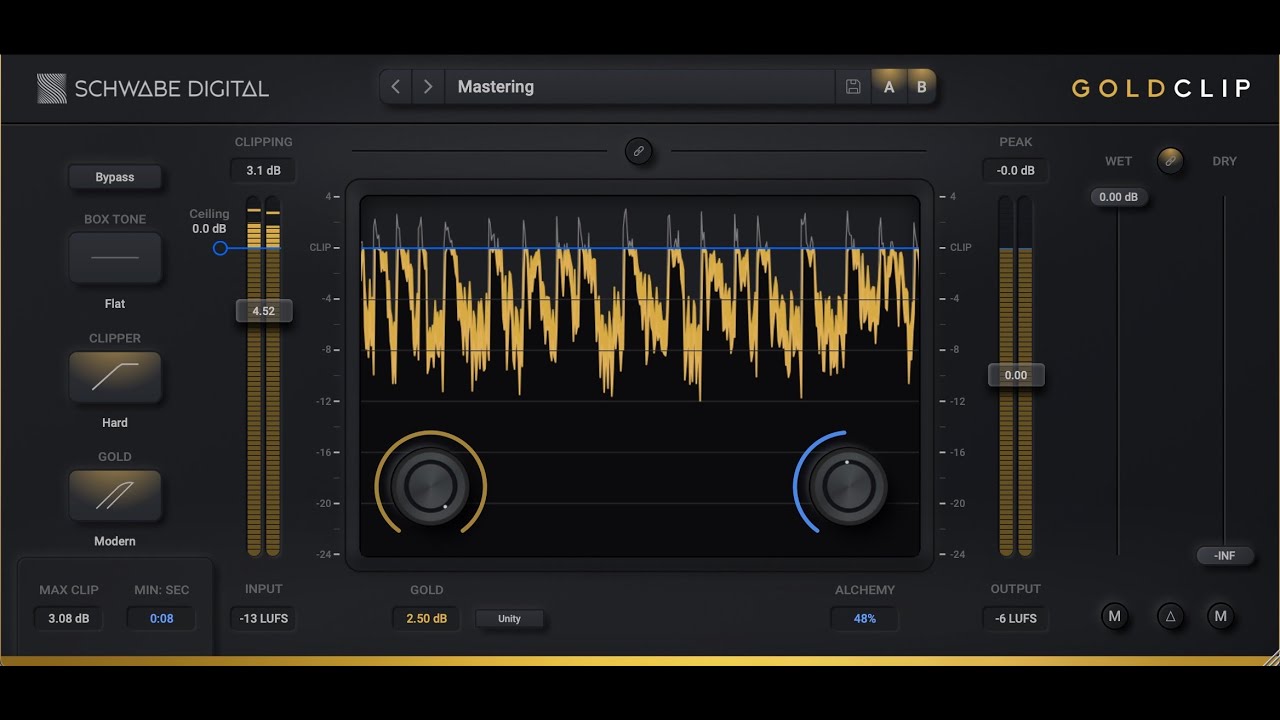Click the "BOX TONE" label
The image size is (1280, 720).
tap(115, 219)
